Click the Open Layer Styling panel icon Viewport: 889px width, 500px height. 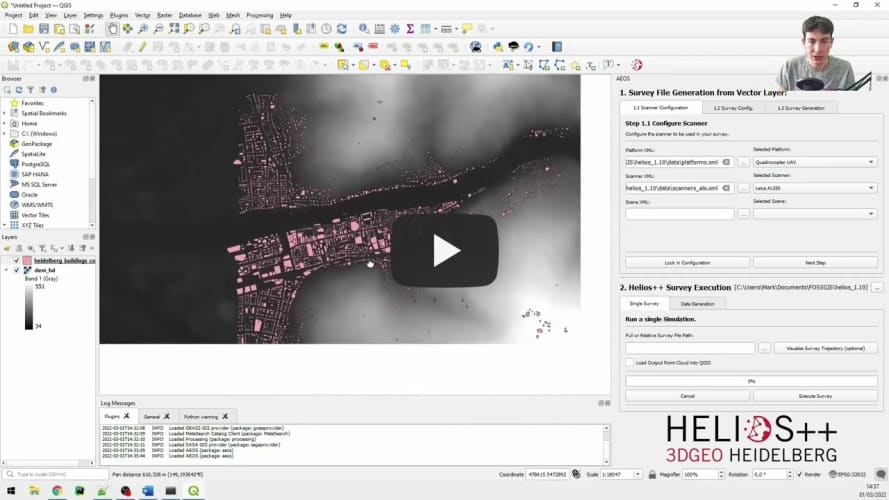coord(7,248)
